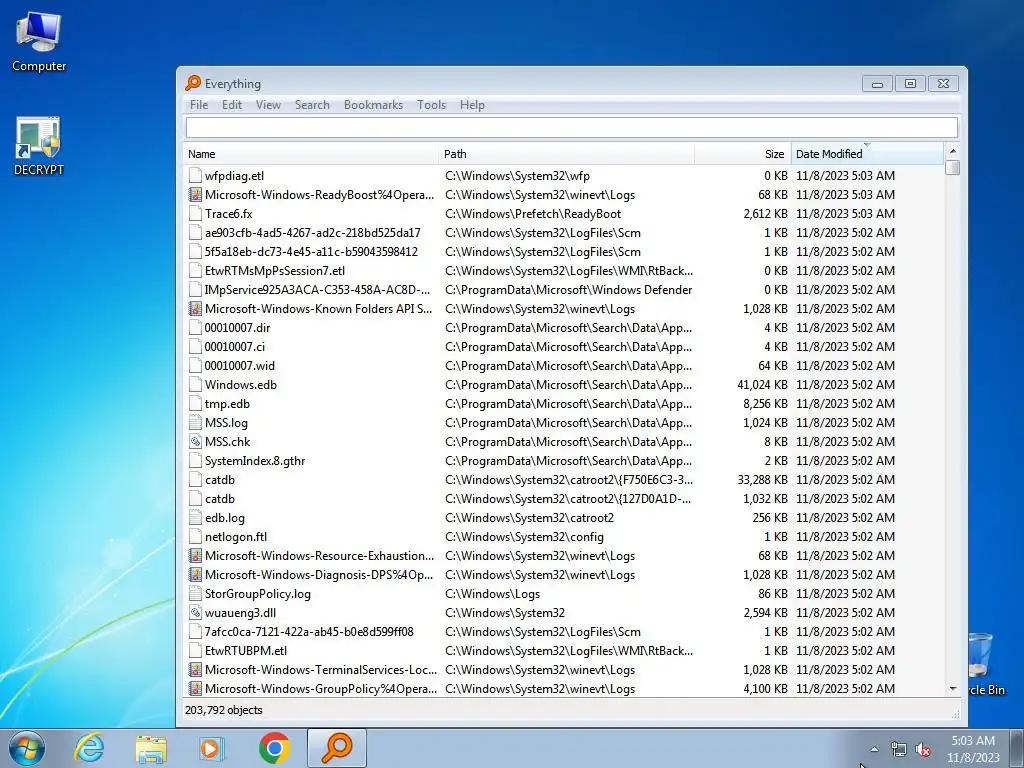
Task: Select the wfpdiag.etl file icon
Action: [195, 176]
